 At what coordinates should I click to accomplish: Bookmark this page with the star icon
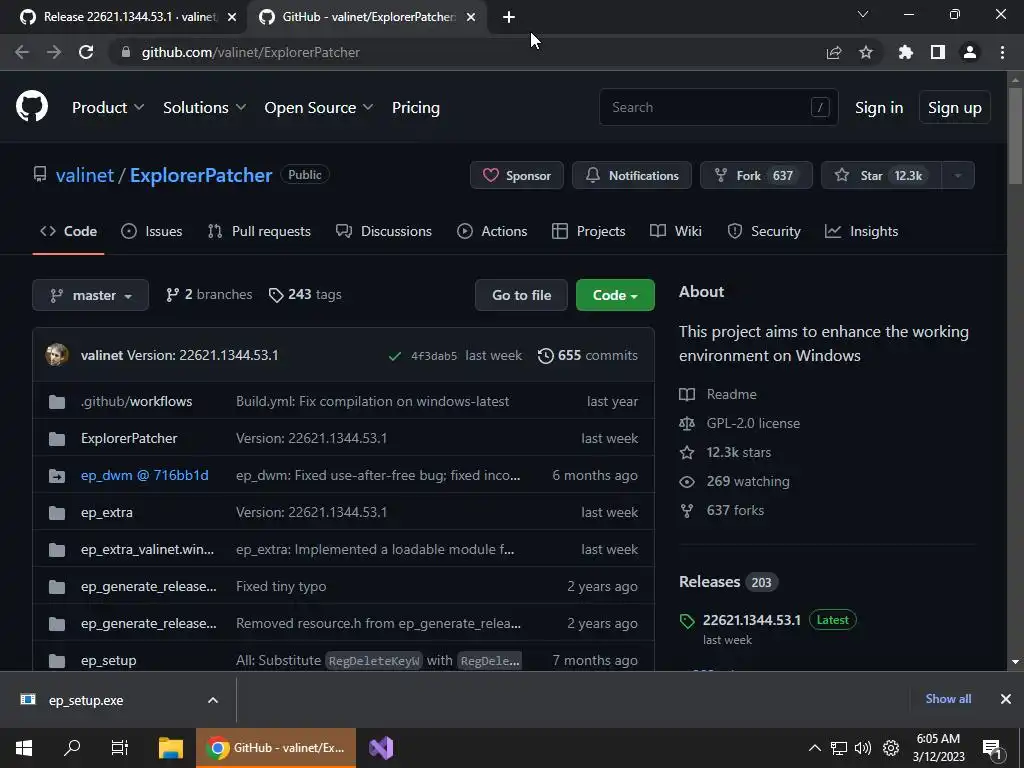[866, 52]
